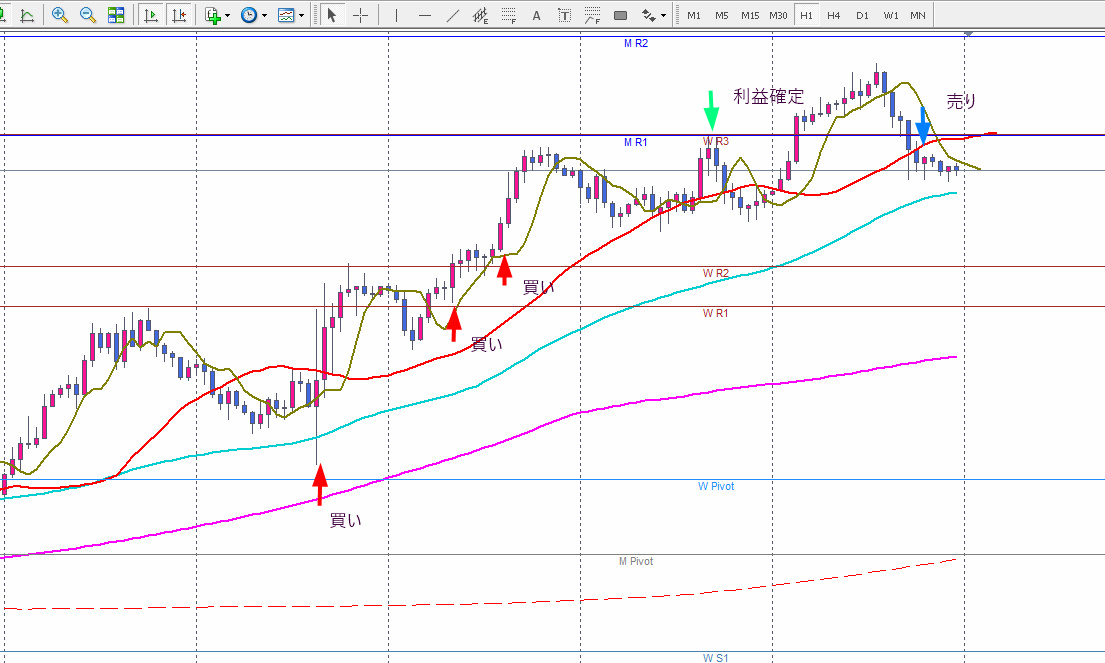Switch to D1 daily timeframe
1105x663 pixels.
pyautogui.click(x=862, y=15)
